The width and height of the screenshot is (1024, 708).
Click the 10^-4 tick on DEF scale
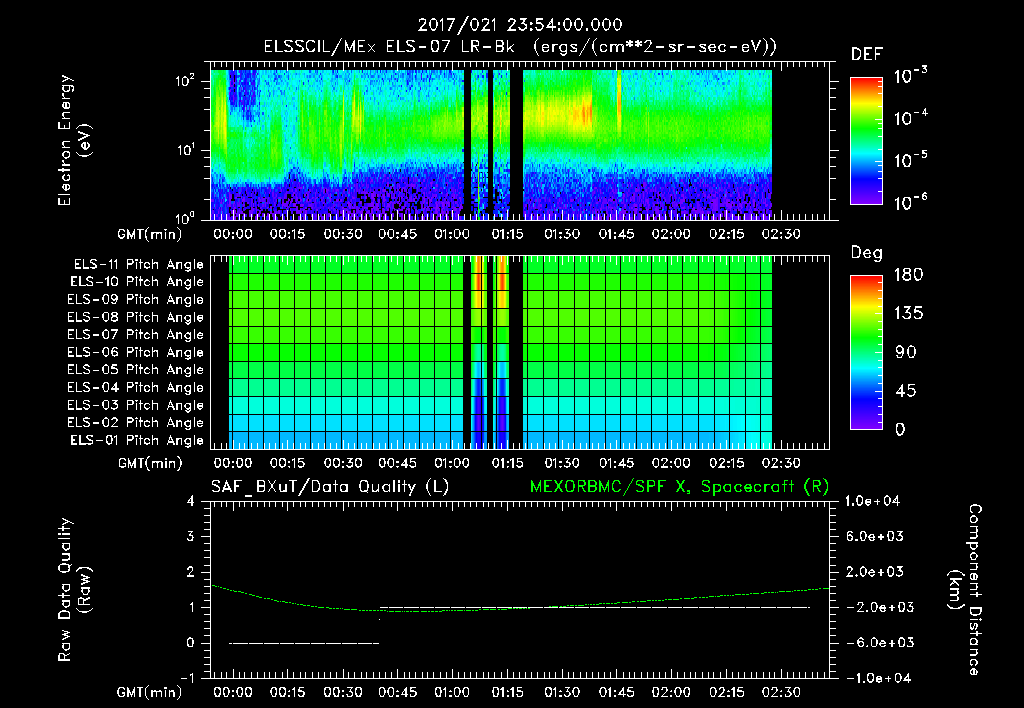(x=910, y=118)
